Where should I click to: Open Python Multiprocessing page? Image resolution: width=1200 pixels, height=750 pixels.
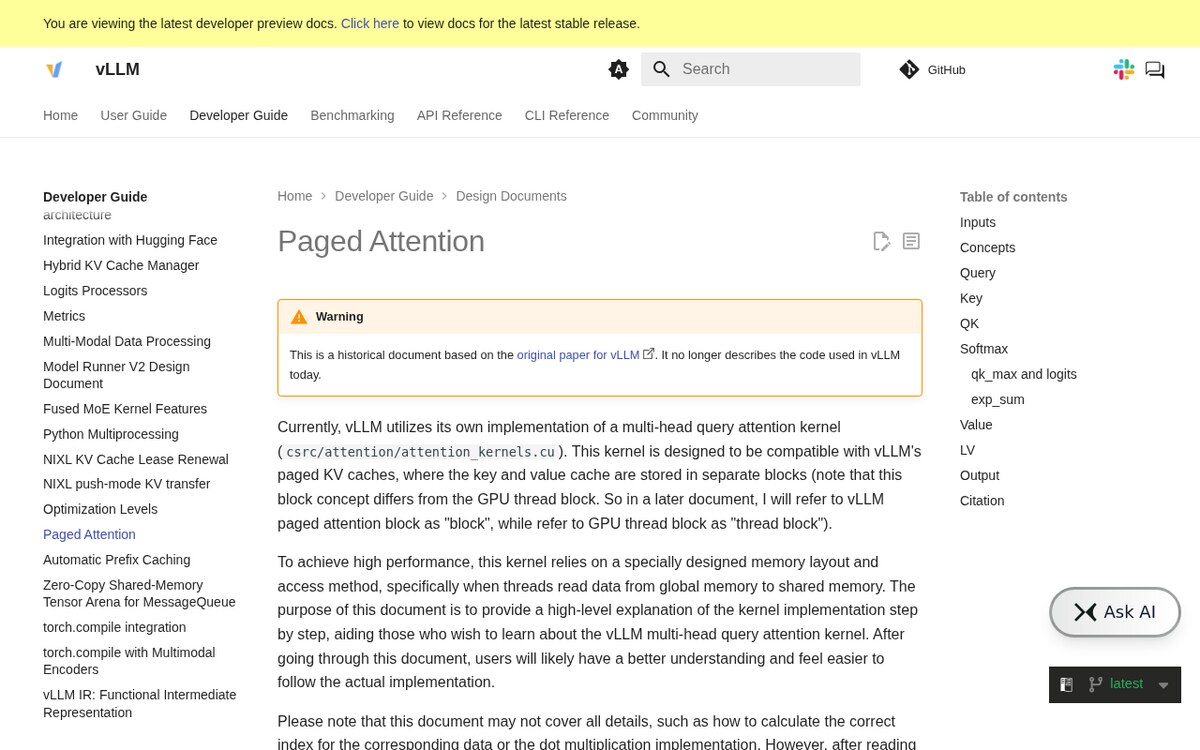point(111,434)
